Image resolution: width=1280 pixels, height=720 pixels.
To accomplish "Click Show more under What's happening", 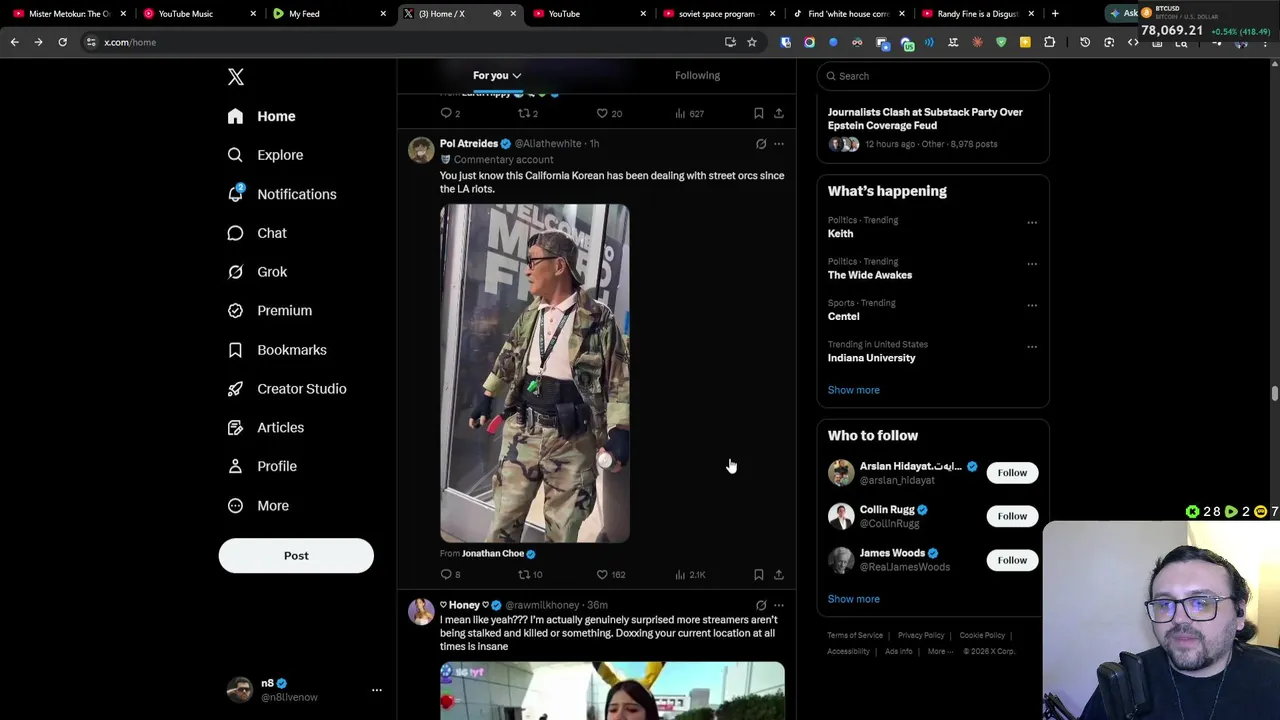I will (854, 390).
